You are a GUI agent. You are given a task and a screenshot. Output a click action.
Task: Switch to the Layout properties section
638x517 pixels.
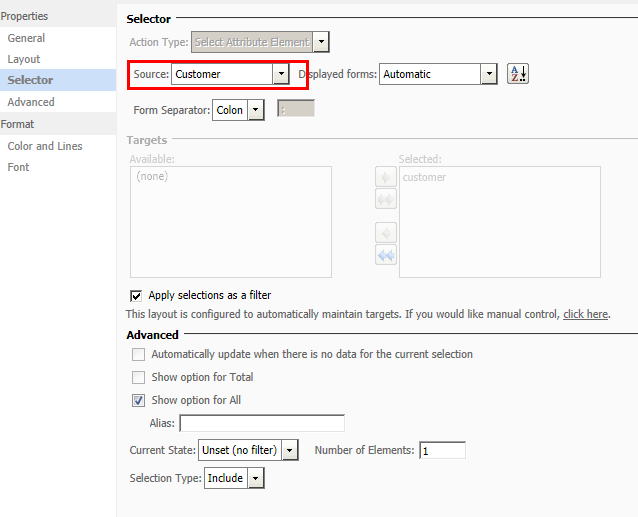[x=24, y=59]
